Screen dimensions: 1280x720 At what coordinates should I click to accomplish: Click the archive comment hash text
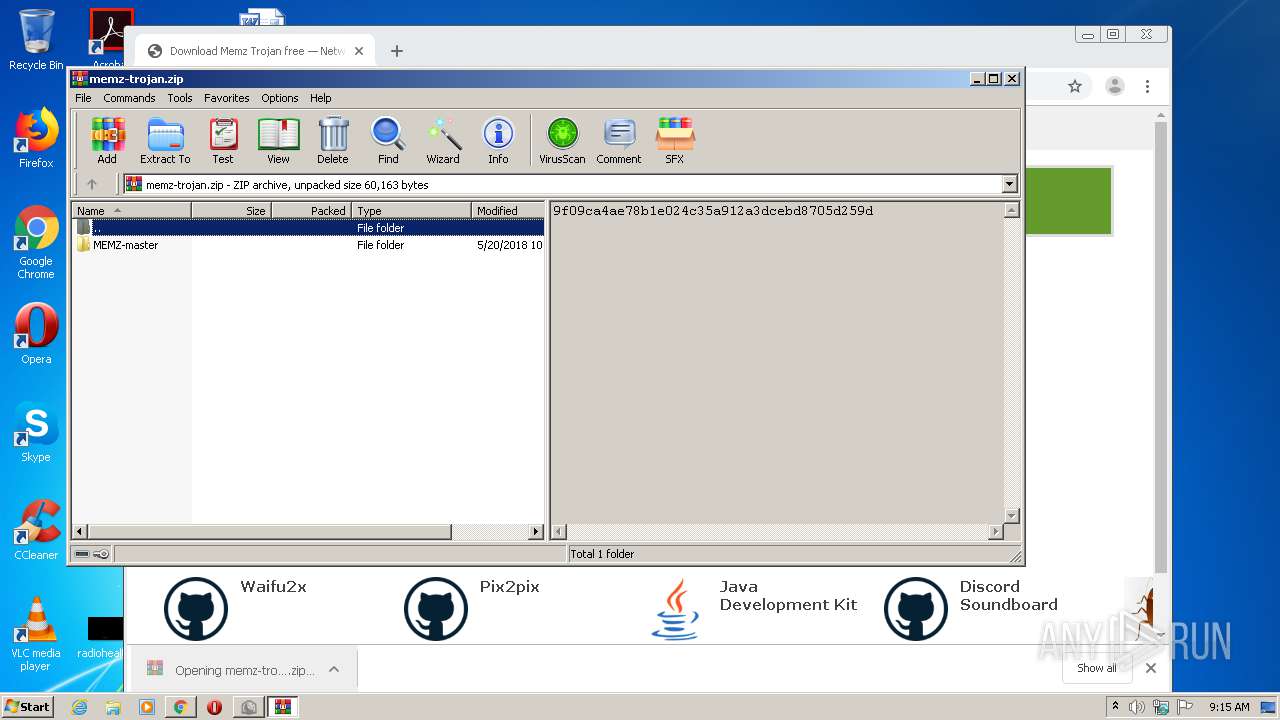713,211
